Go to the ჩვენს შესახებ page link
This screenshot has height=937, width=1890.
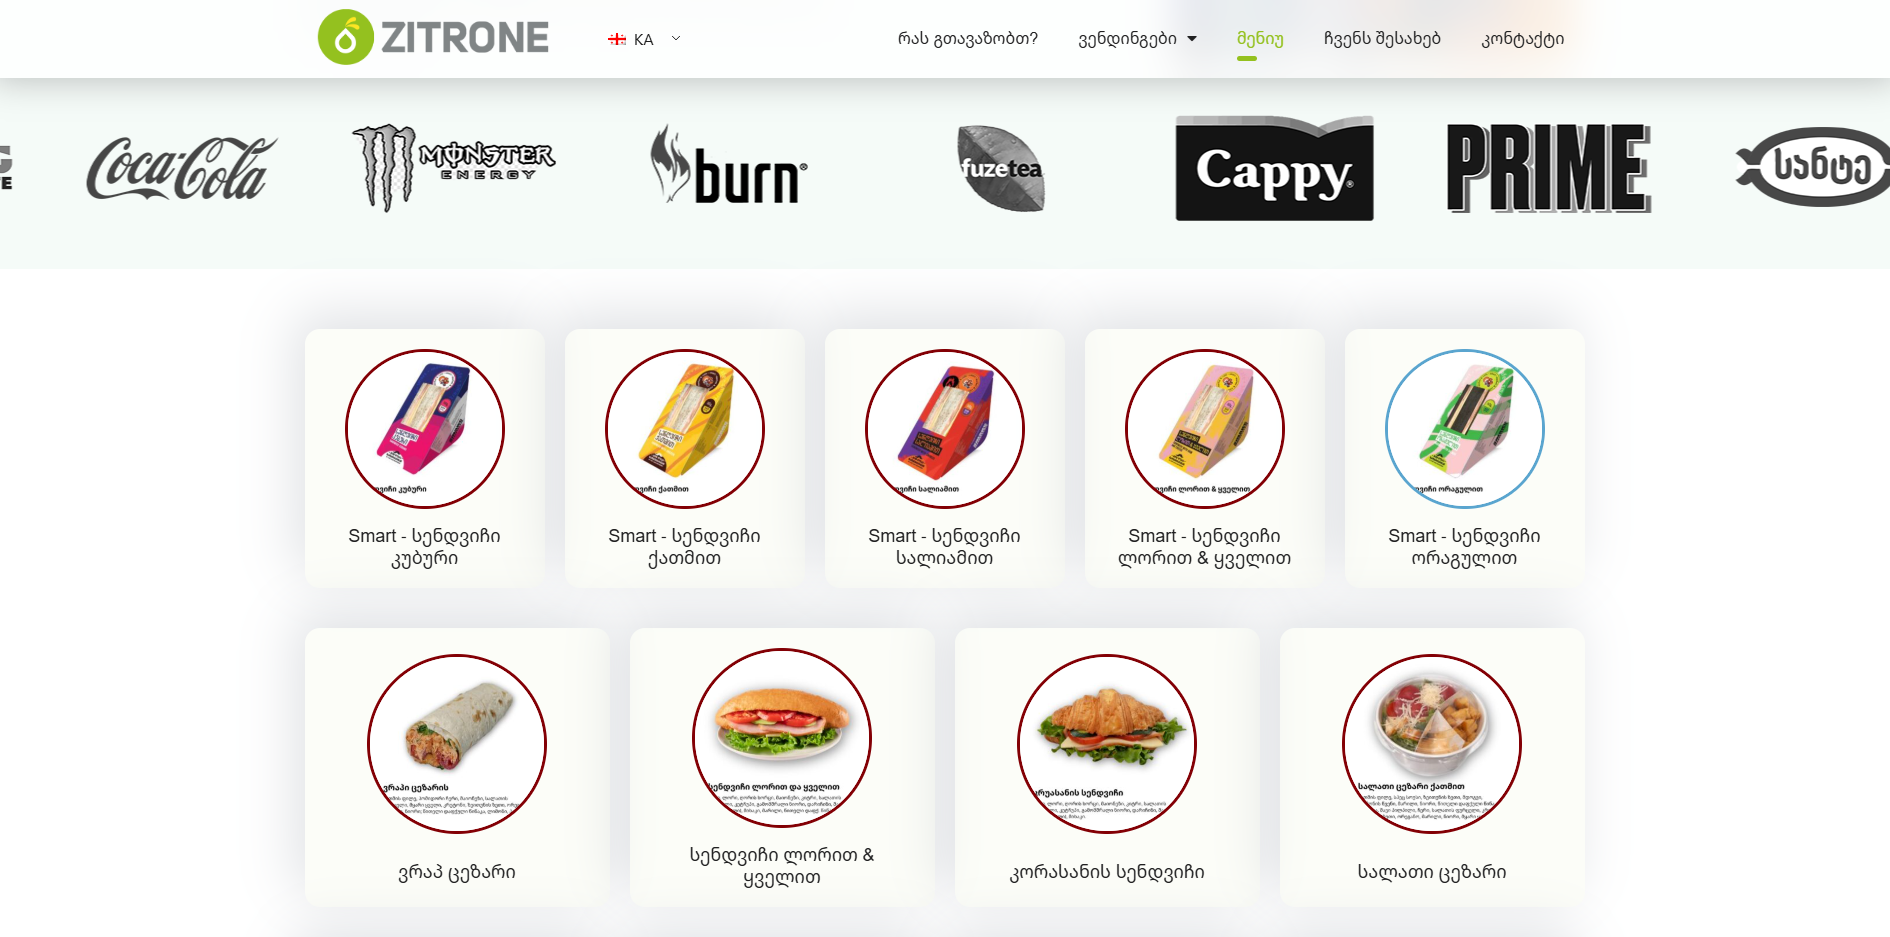coord(1382,39)
